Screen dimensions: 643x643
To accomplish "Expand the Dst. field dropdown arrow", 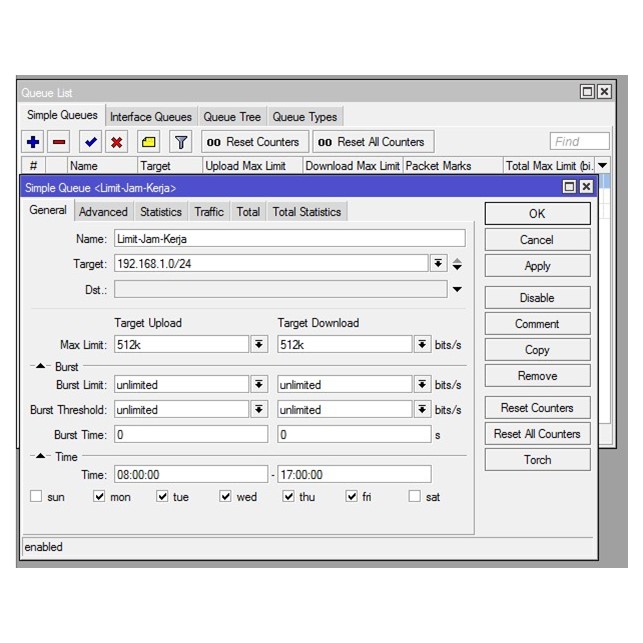I will pos(457,290).
